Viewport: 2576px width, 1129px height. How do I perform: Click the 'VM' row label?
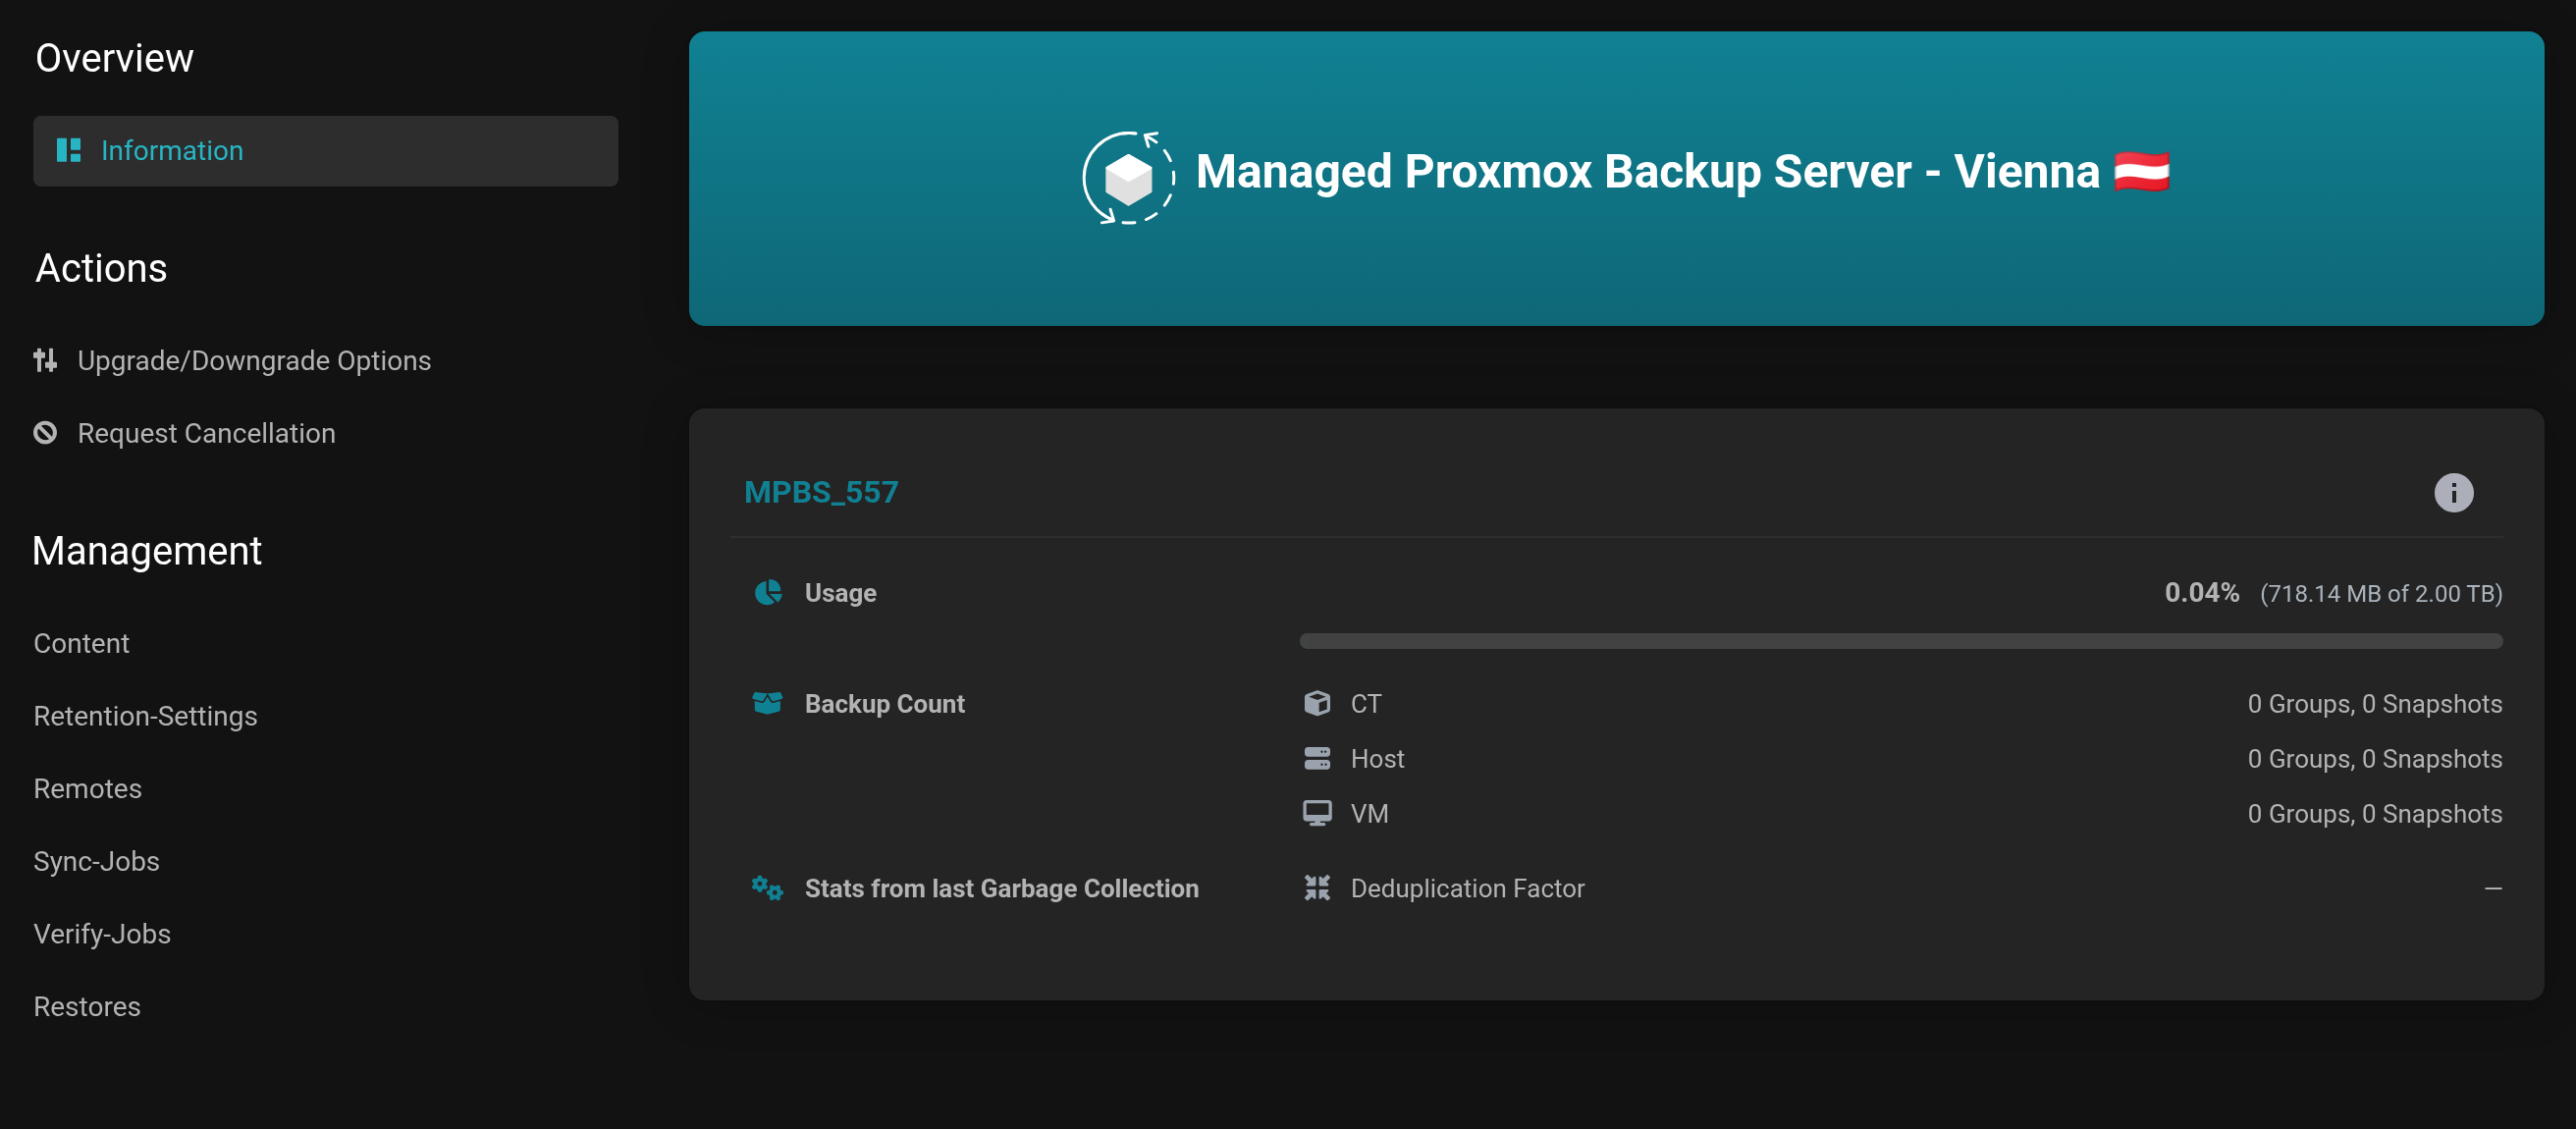click(x=1369, y=814)
